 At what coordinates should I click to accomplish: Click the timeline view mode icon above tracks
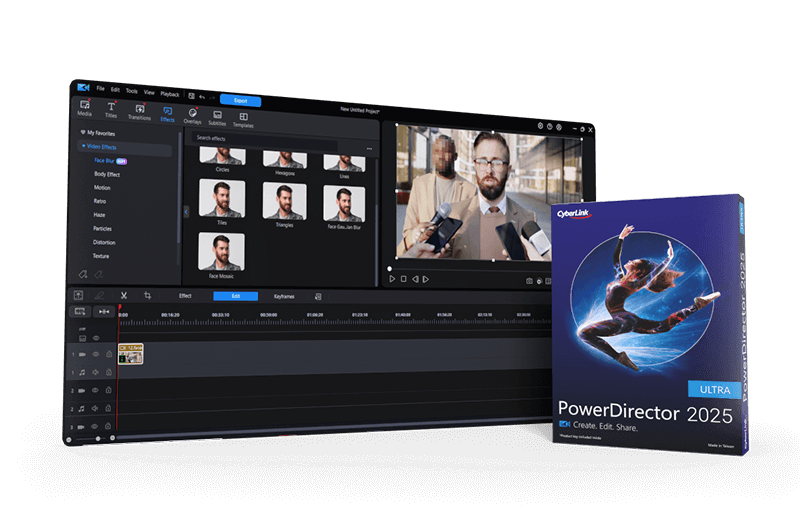(x=80, y=311)
